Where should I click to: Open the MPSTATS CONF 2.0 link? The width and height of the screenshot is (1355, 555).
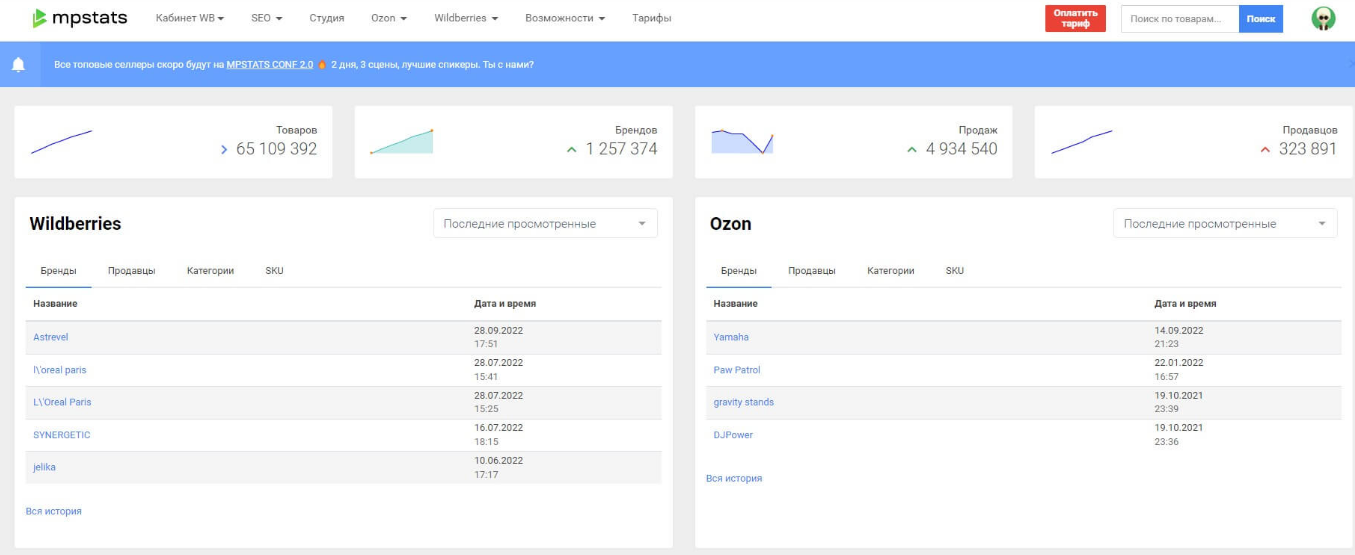coord(269,65)
